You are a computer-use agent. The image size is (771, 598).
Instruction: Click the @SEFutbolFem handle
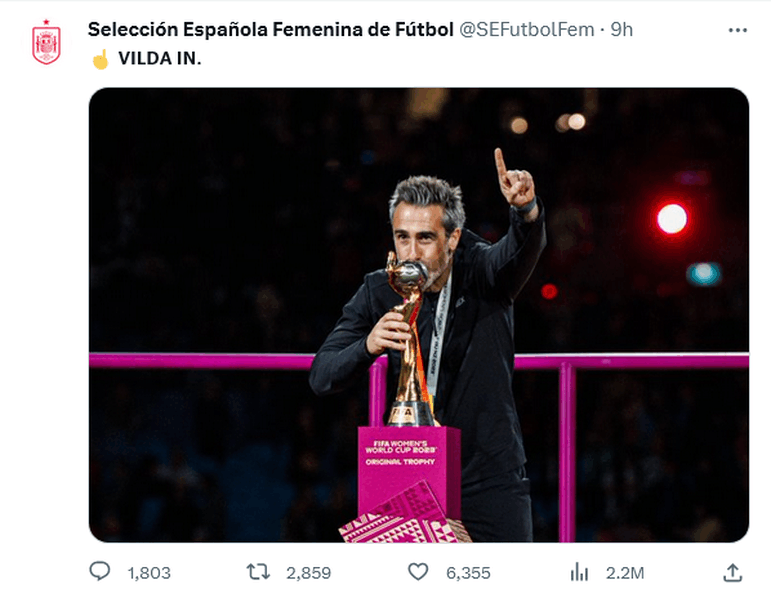526,30
